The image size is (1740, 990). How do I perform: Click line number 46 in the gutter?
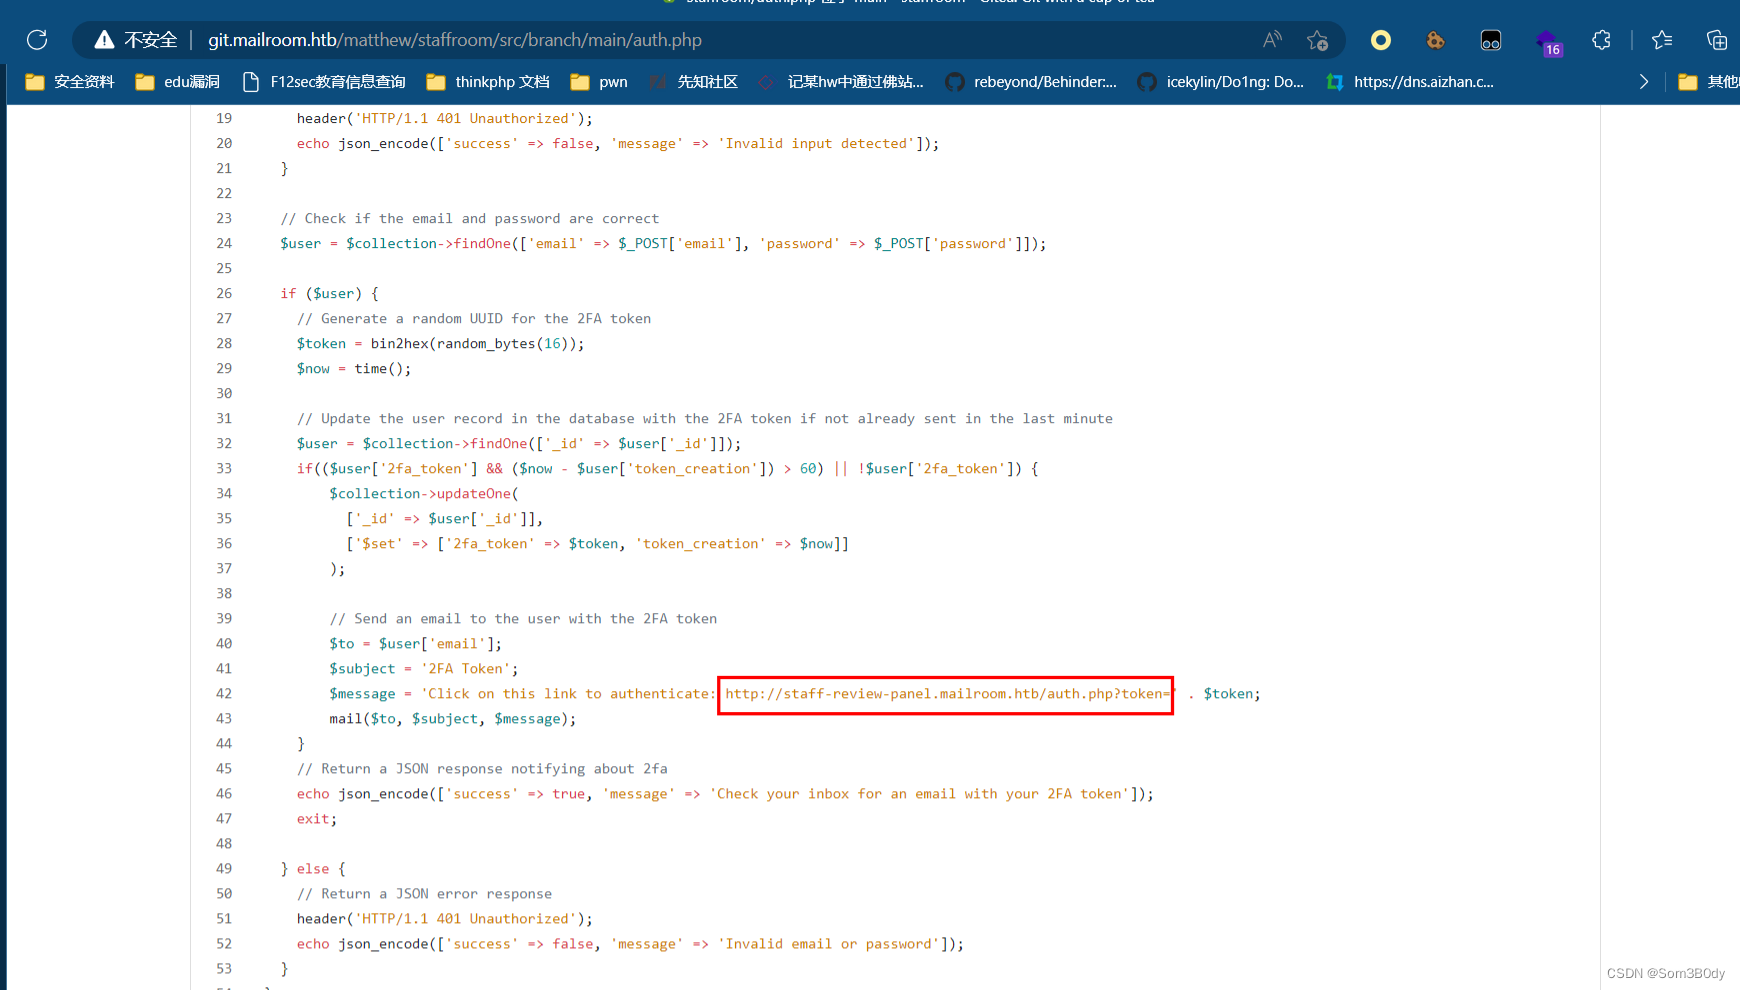point(224,794)
